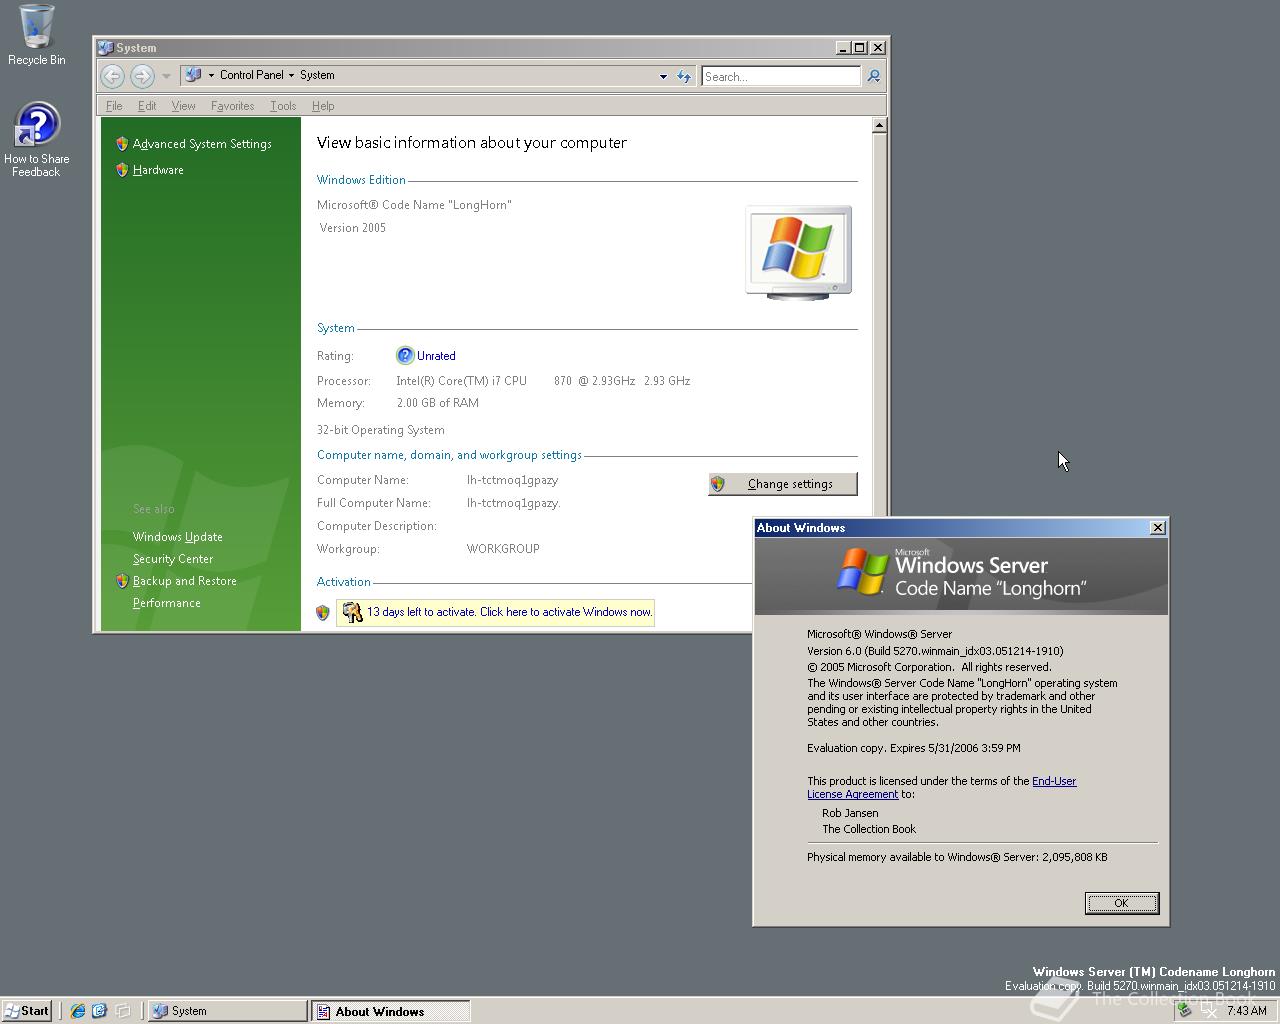
Task: Click shield icon beside Hardware
Action: (122, 170)
